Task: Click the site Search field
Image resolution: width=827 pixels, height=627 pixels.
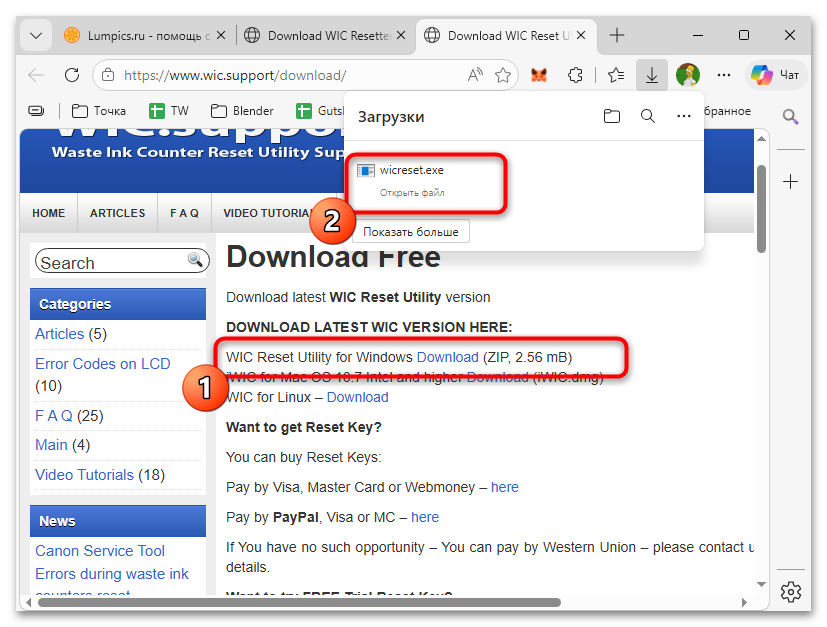Action: tap(112, 262)
